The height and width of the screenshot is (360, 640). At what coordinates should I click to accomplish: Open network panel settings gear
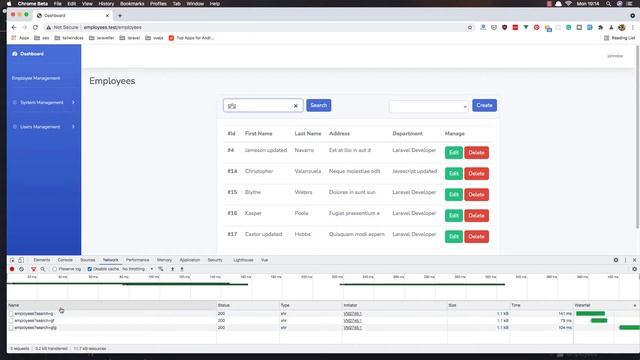coord(634,269)
